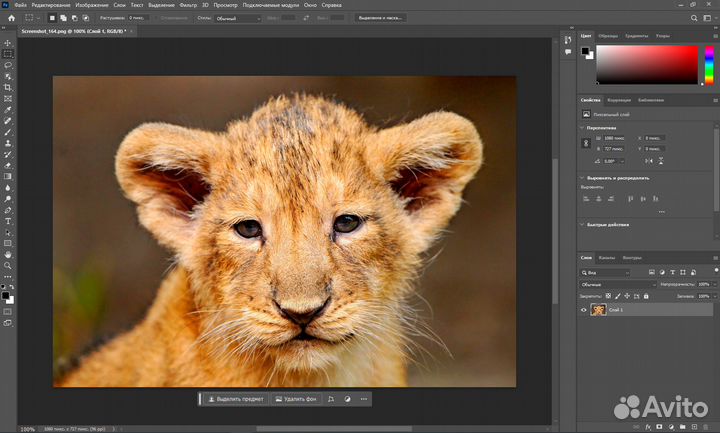Open the History panel icon

[x=568, y=40]
